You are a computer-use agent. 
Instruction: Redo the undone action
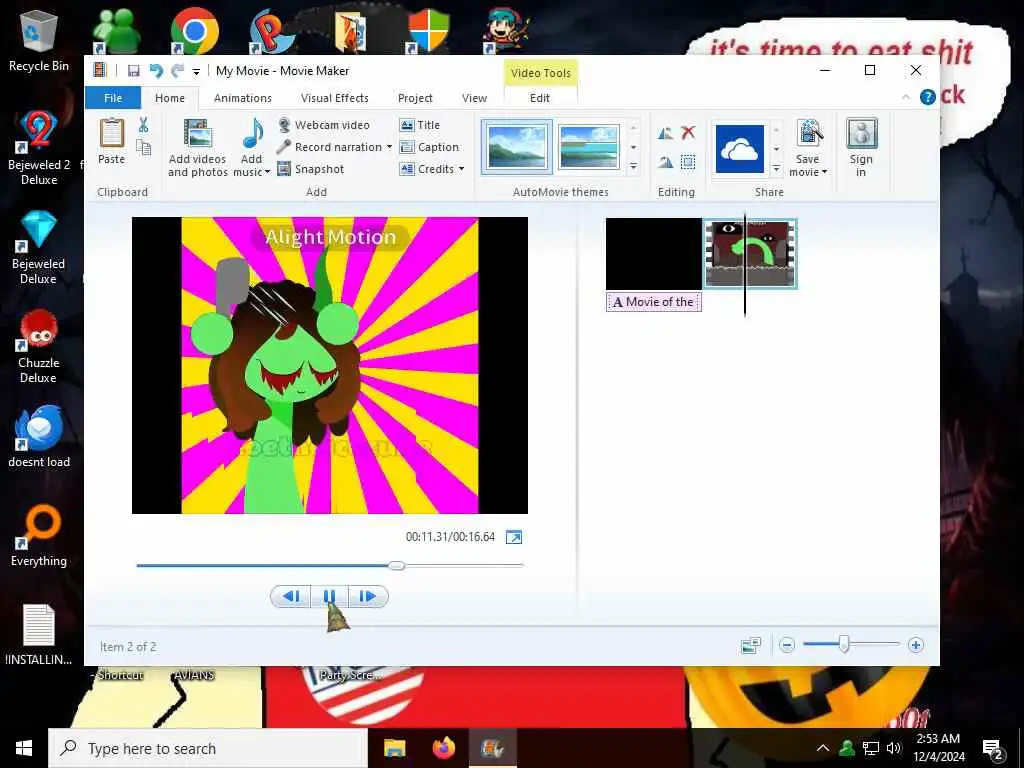click(177, 71)
